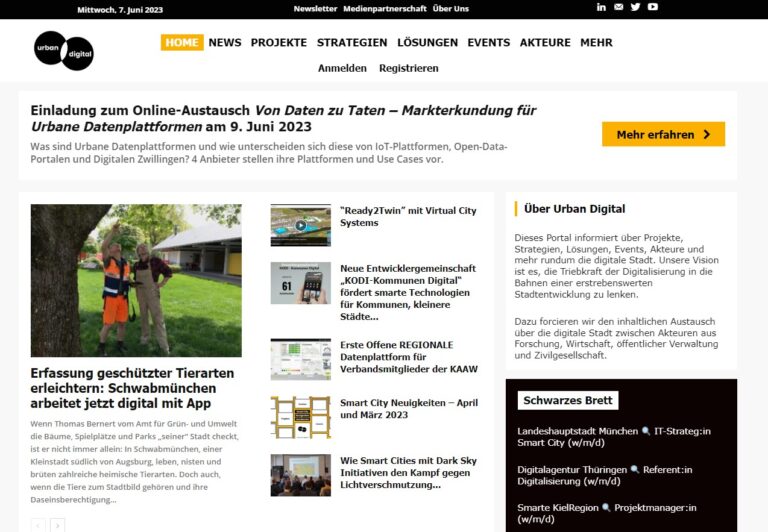Select the HOME menu item
This screenshot has width=768, height=532.
click(182, 43)
